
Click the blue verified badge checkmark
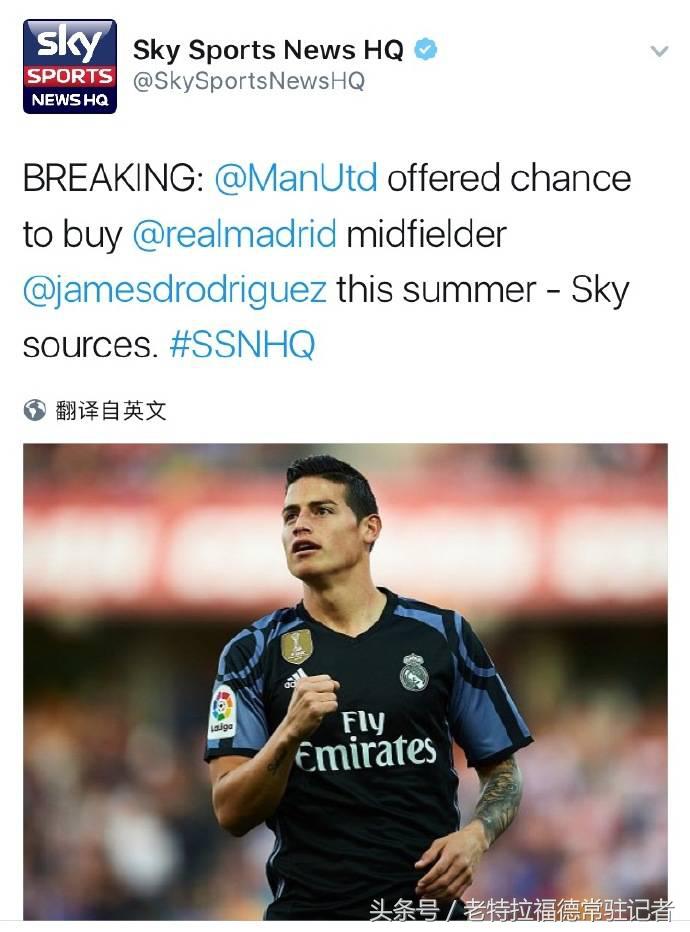(x=426, y=50)
